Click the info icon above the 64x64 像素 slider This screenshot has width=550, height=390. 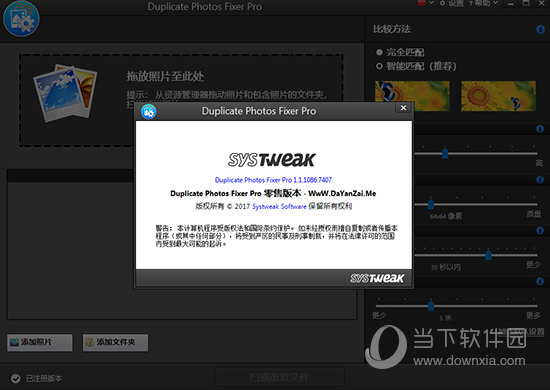point(540,180)
